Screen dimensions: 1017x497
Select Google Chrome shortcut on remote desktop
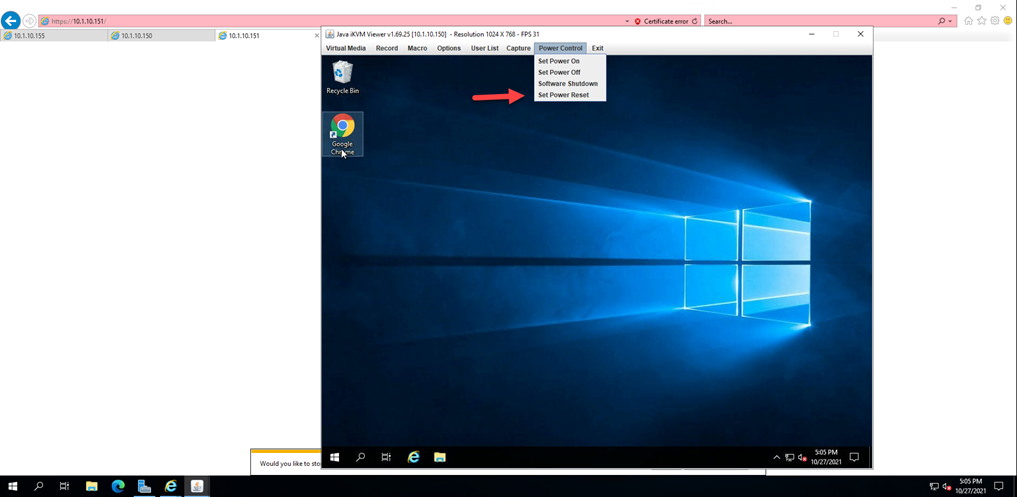(x=342, y=134)
